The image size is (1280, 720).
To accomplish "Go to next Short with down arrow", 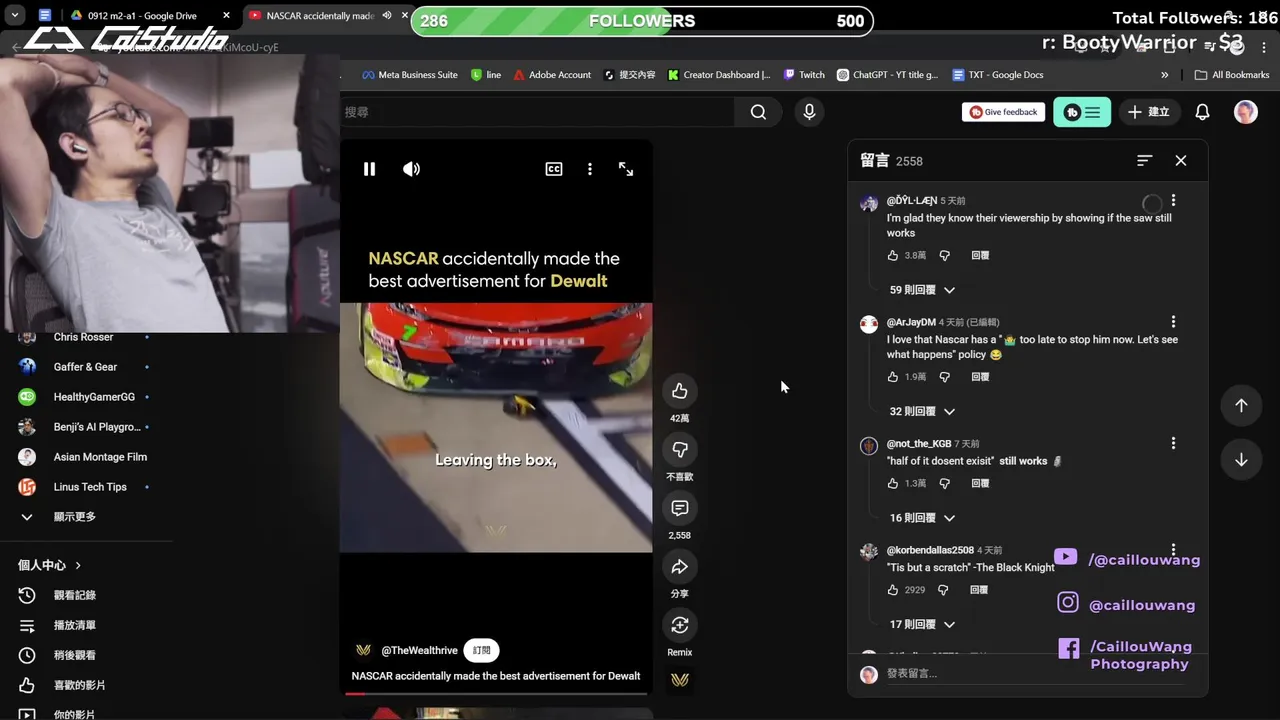I will (x=1241, y=460).
